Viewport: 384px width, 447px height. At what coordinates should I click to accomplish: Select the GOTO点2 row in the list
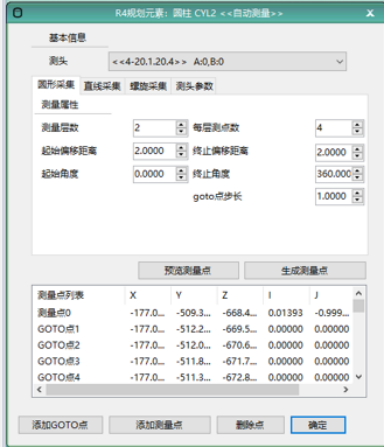point(193,345)
